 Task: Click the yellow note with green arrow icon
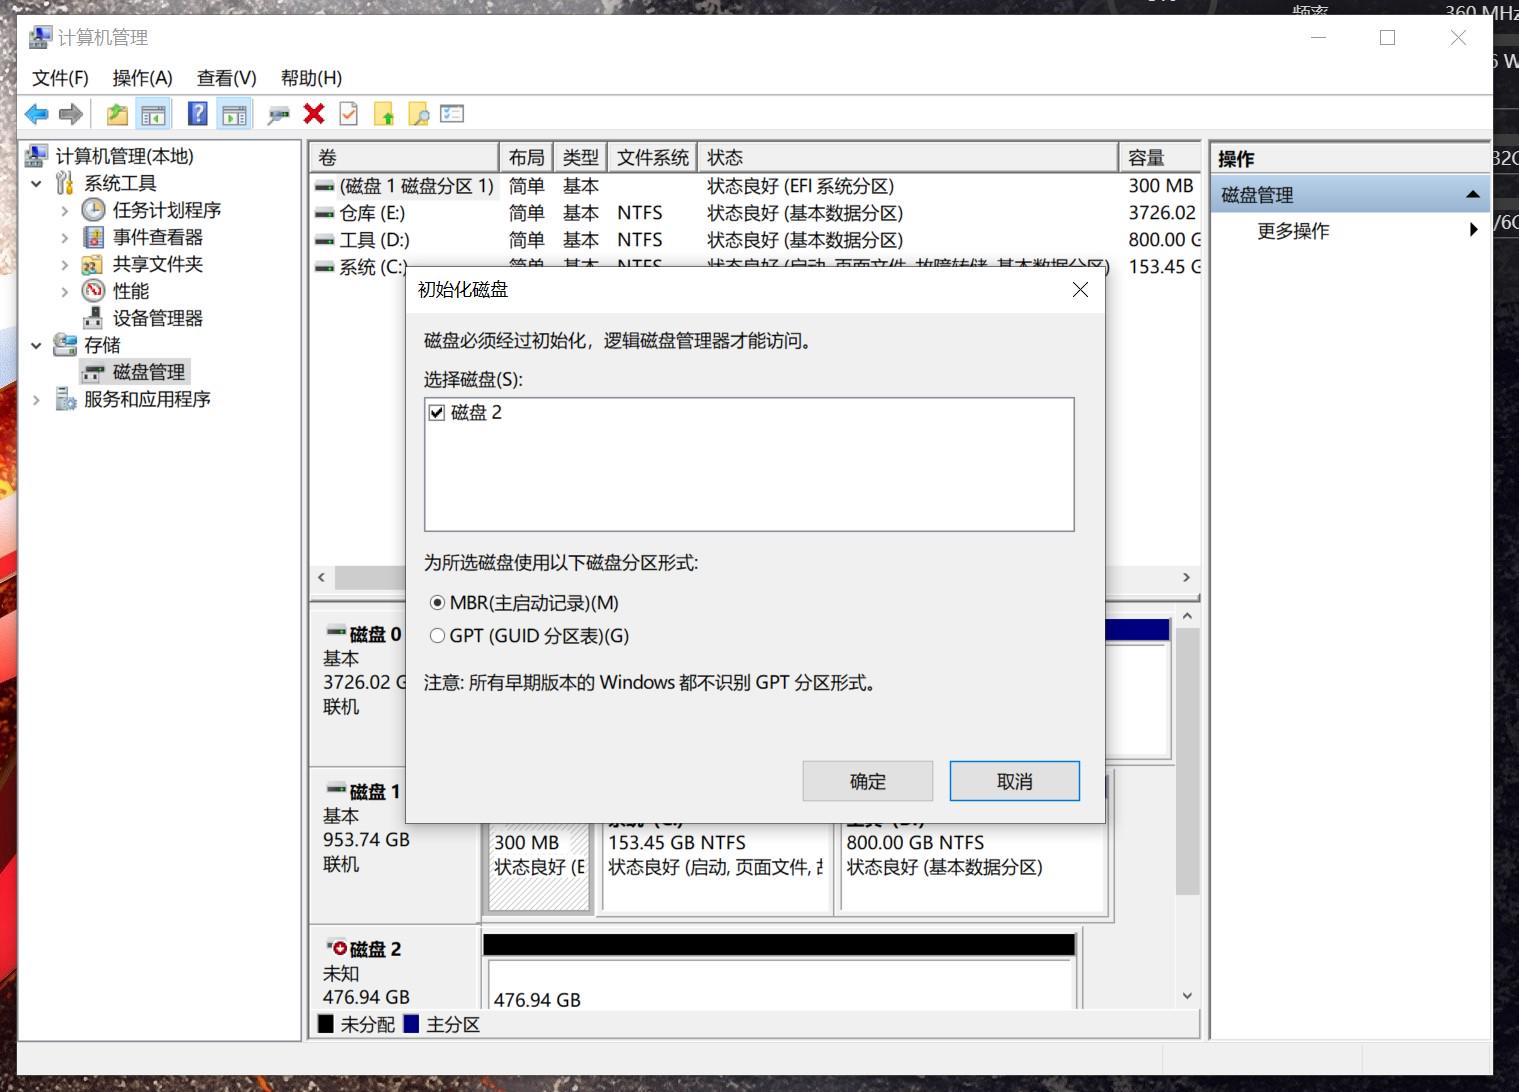click(384, 114)
